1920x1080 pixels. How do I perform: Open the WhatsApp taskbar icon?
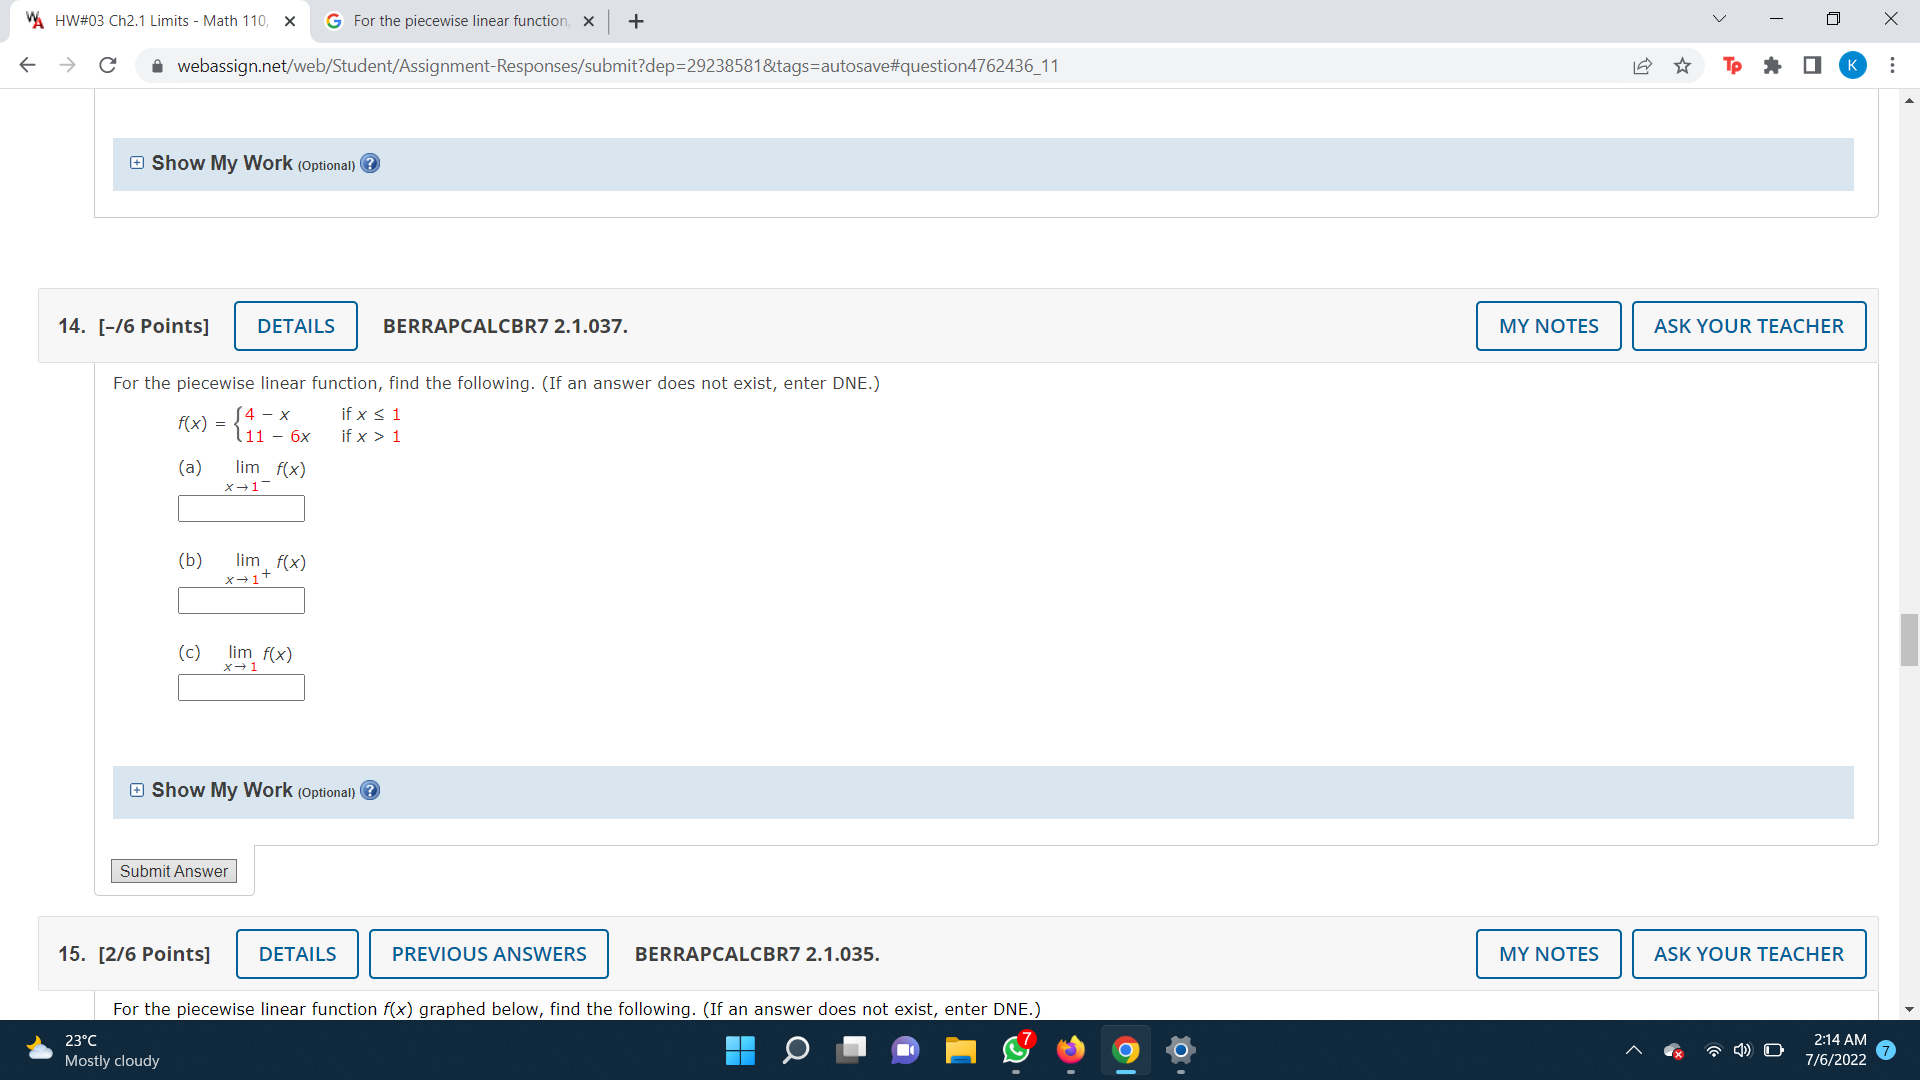[1016, 1050]
